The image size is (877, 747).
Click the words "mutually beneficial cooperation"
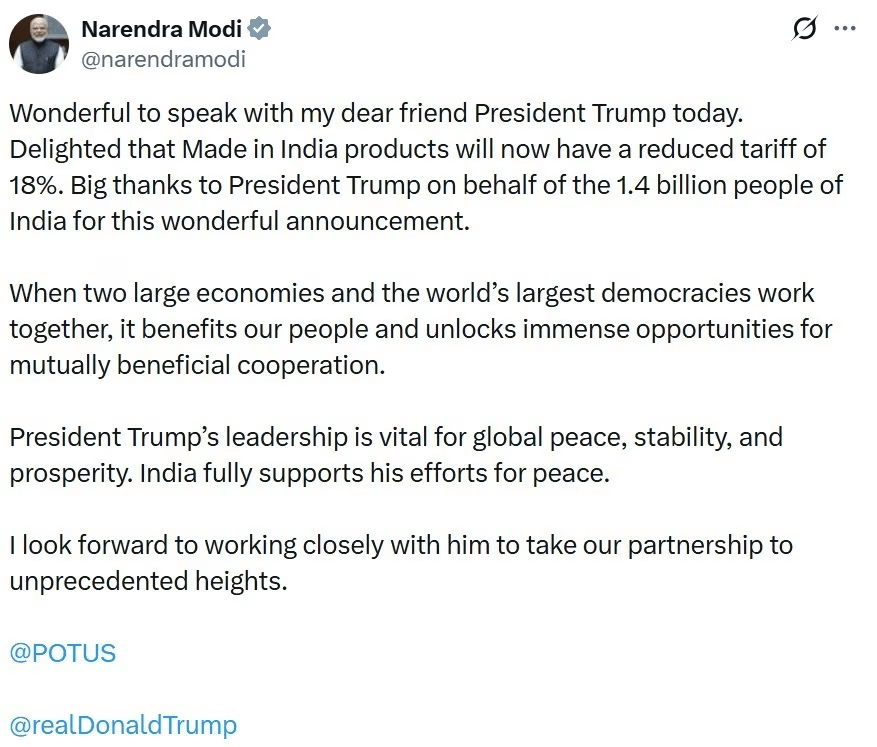tap(196, 365)
